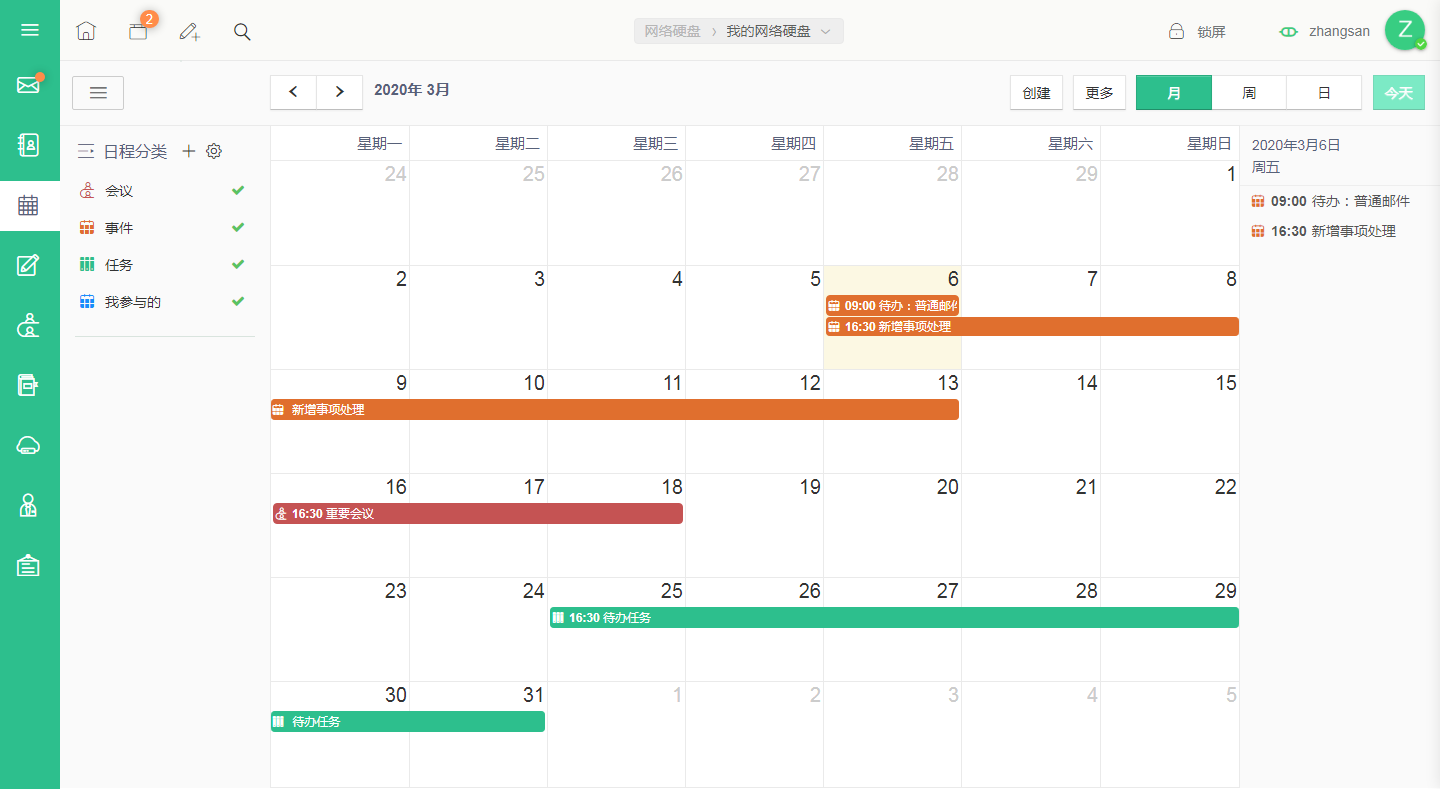Select day 20 in the calendar
The image size is (1440, 789).
coord(948,487)
